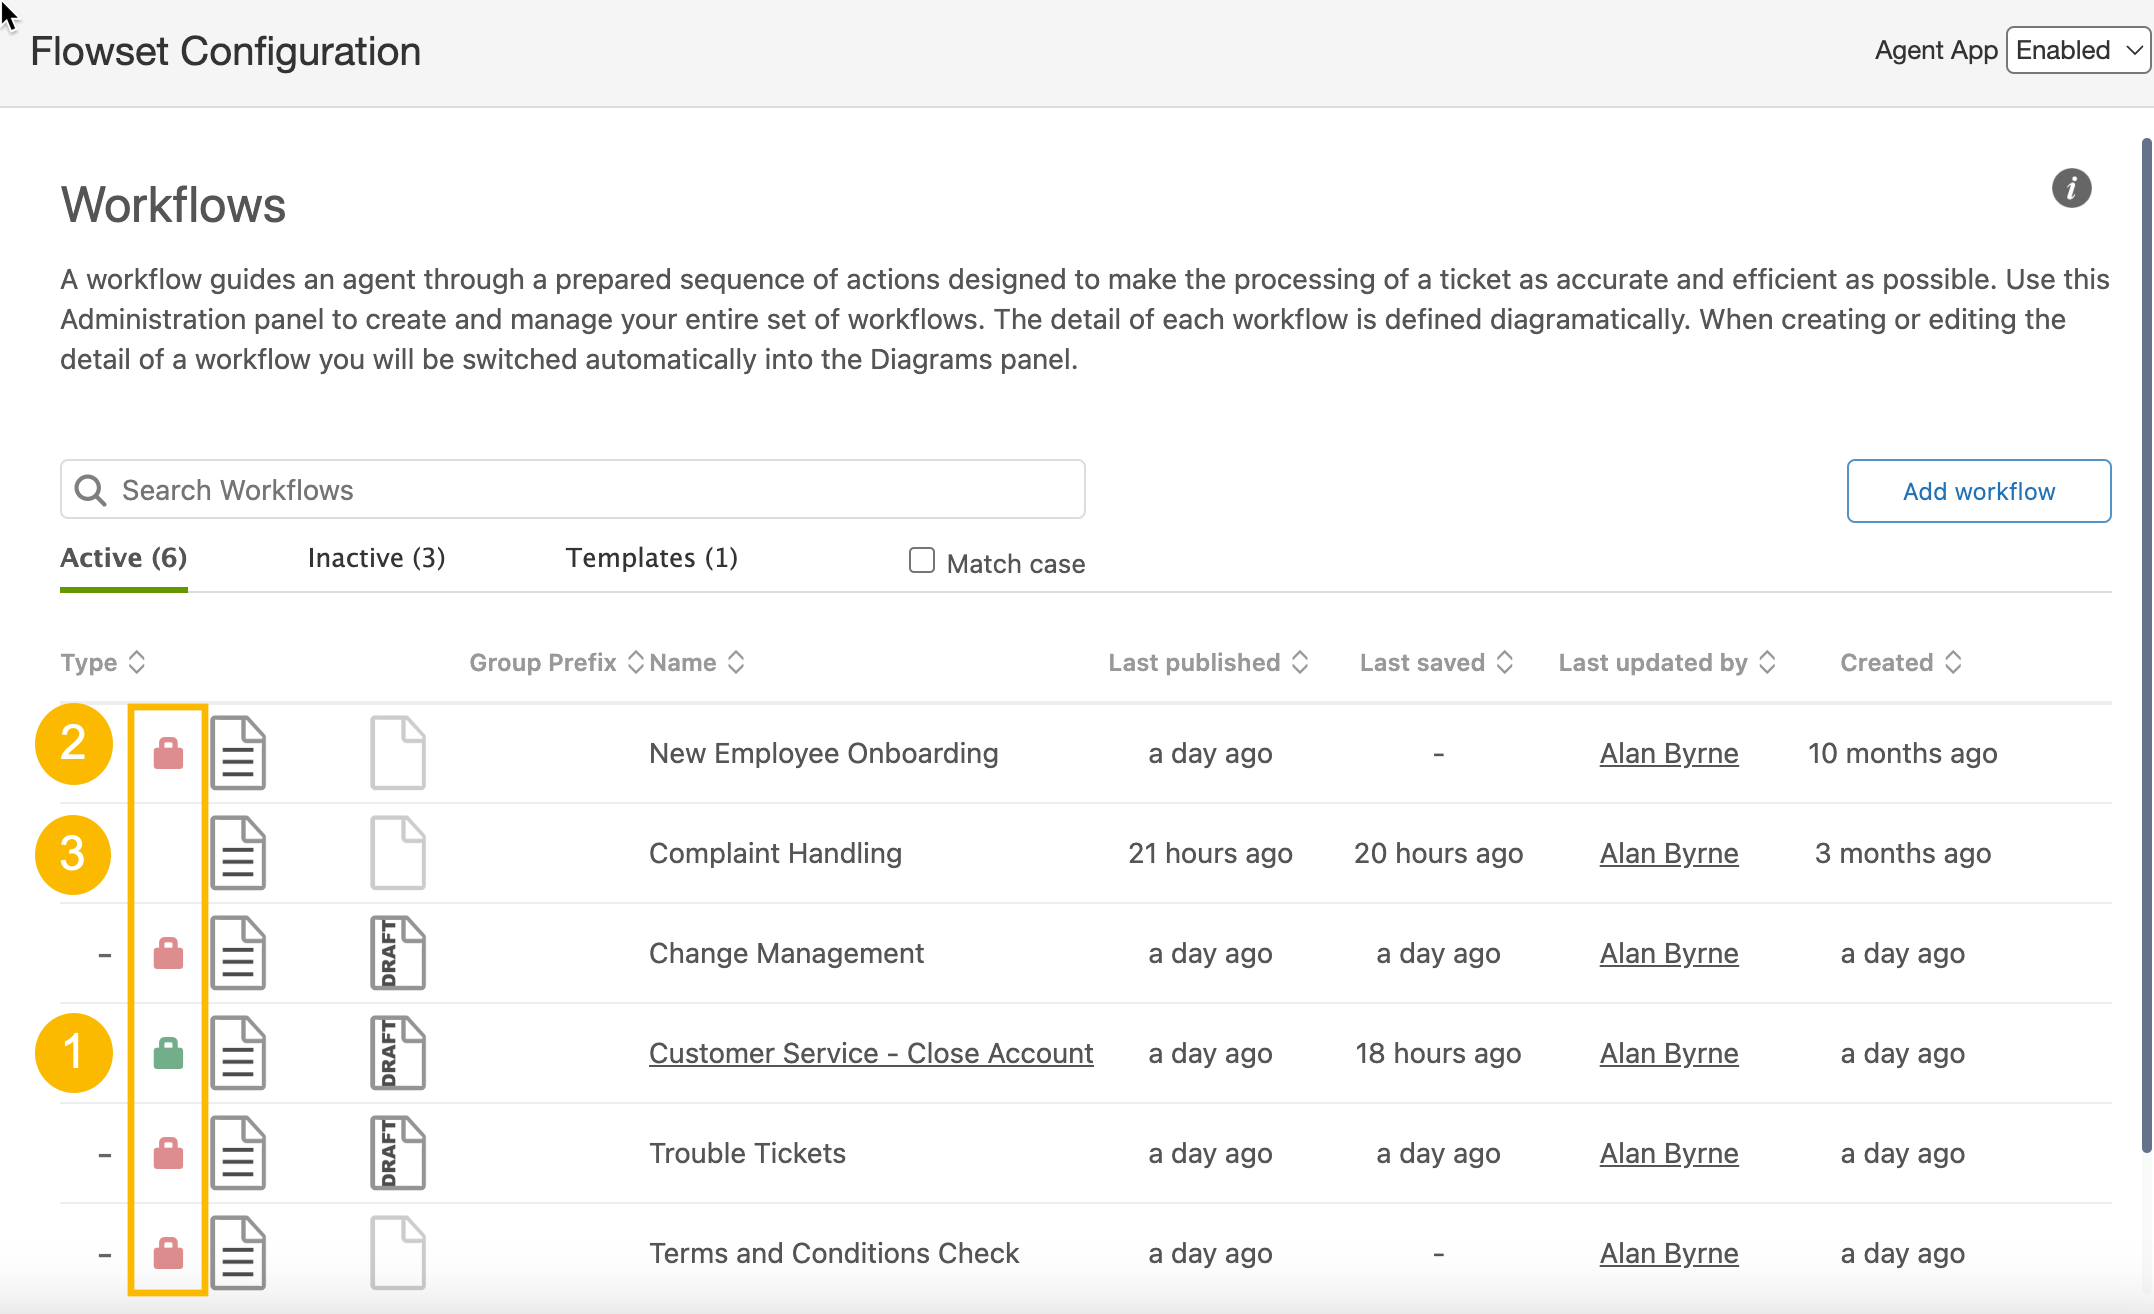Image resolution: width=2154 pixels, height=1314 pixels.
Task: Open published document icon for Complaint Handling
Action: 238,853
